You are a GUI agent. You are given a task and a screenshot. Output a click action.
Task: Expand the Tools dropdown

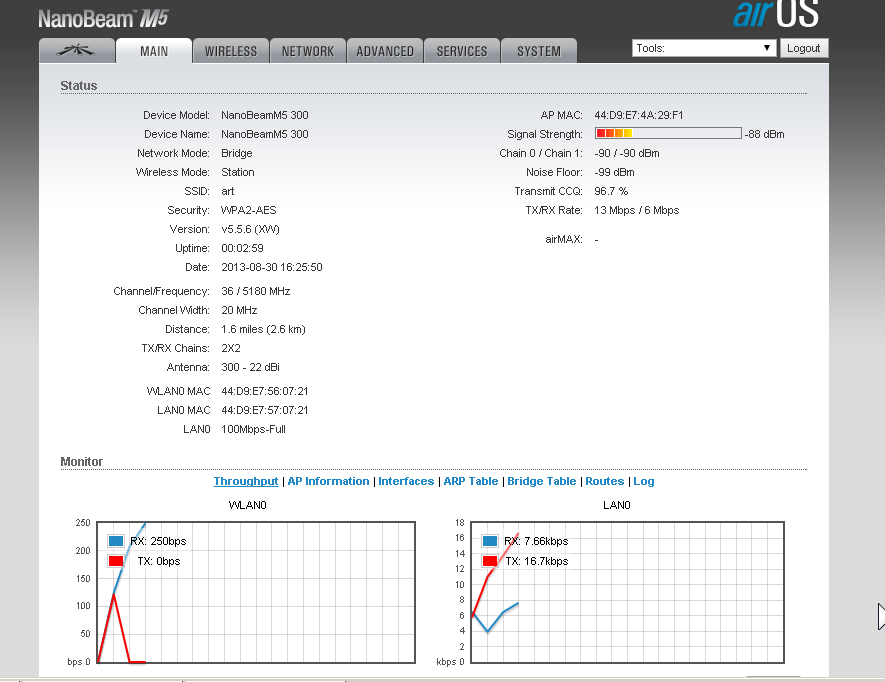click(x=704, y=48)
